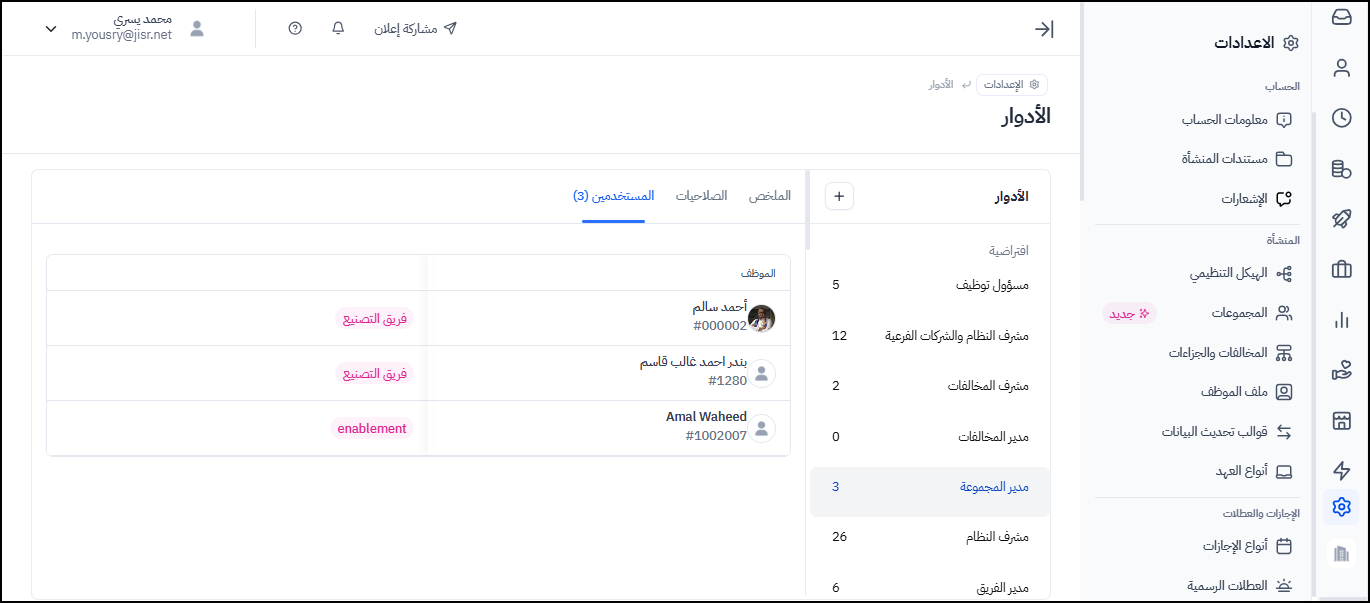1370x603 pixels.
Task: Click the أحمد سالم employee avatar
Action: (762, 318)
